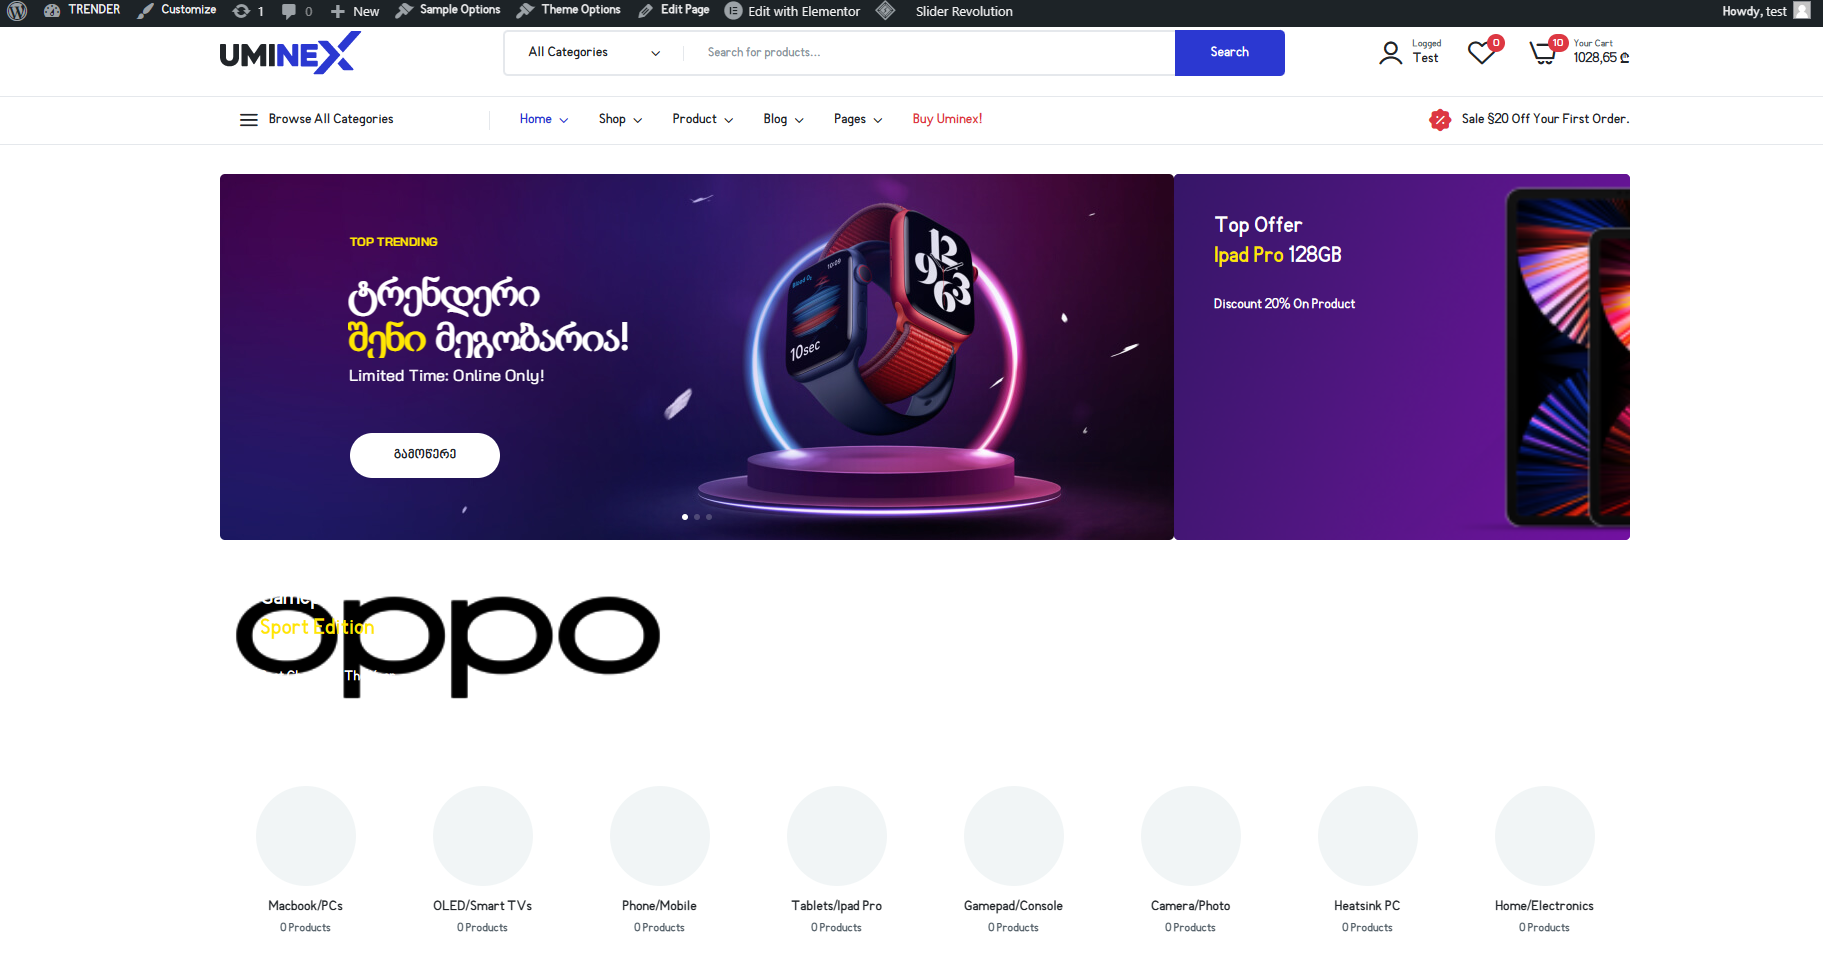Open the shopping cart icon
Viewport: 1823px width, 961px height.
pyautogui.click(x=1543, y=53)
